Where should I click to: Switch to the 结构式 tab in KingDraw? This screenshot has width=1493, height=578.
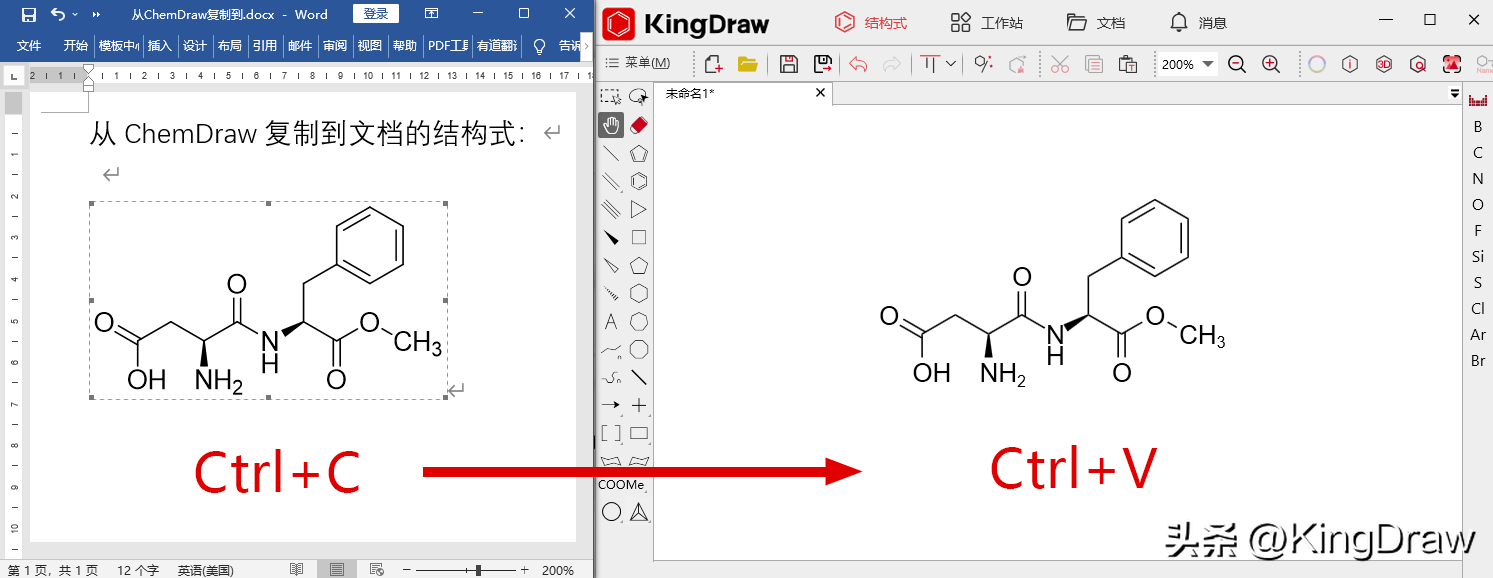point(871,22)
